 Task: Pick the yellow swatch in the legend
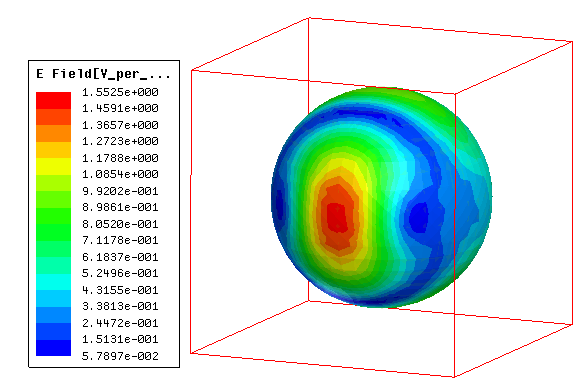click(53, 166)
